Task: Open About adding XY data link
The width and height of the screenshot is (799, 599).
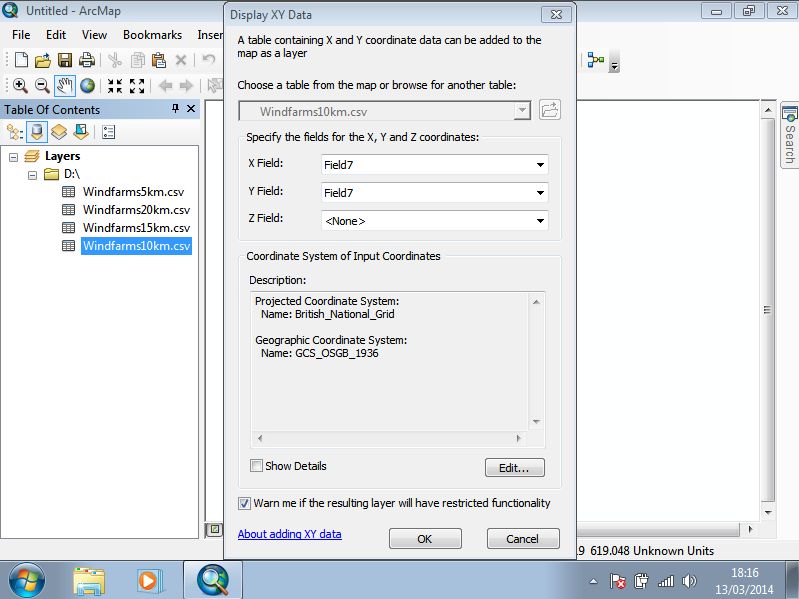Action: [x=289, y=534]
